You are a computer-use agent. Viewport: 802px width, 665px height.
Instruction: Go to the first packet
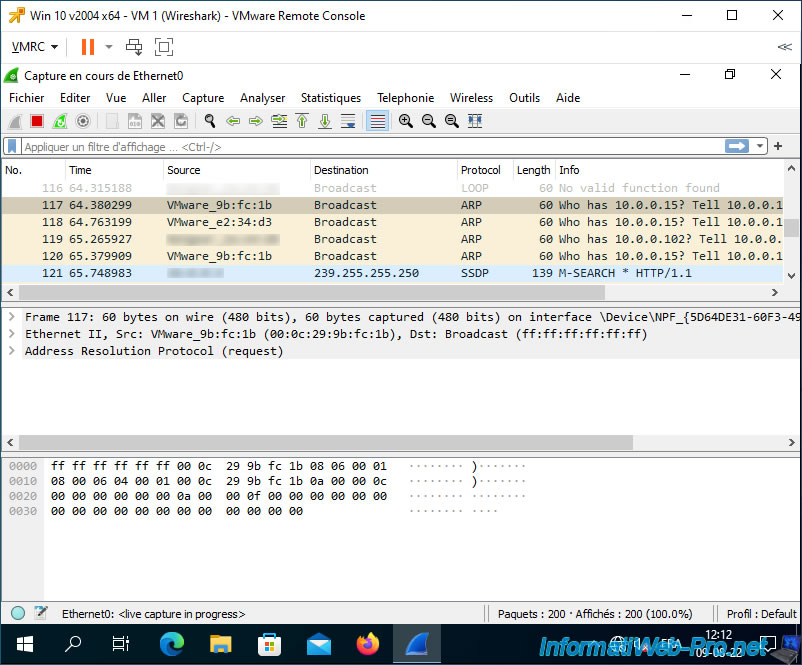pos(302,121)
